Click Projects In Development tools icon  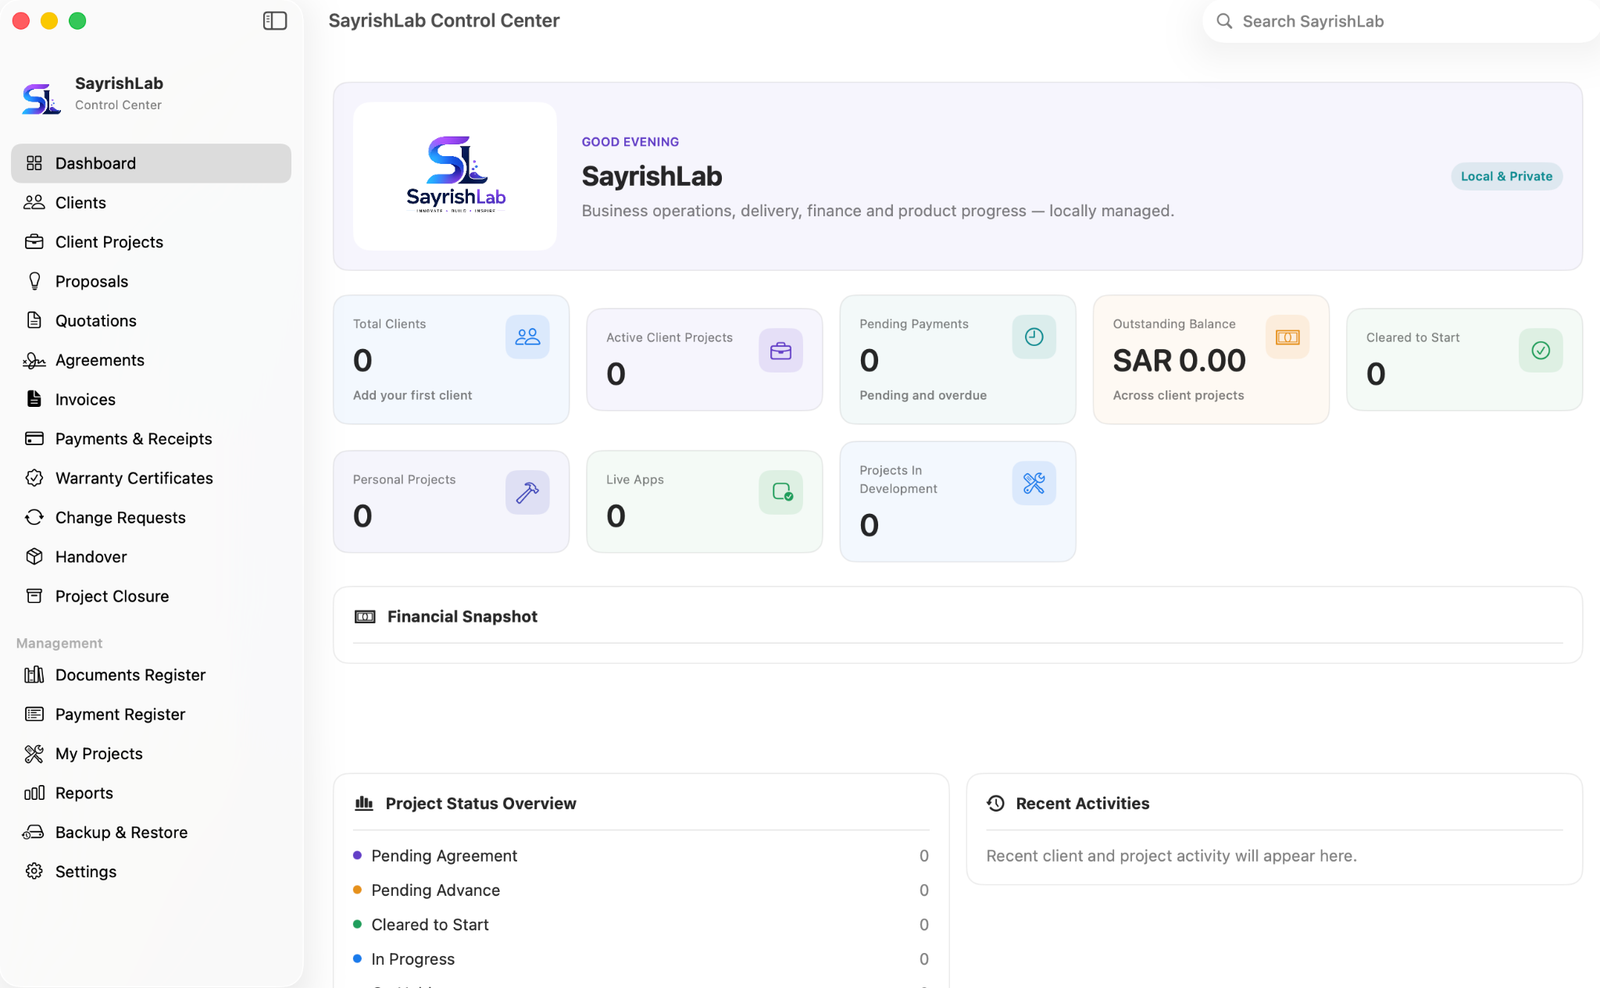1034,483
